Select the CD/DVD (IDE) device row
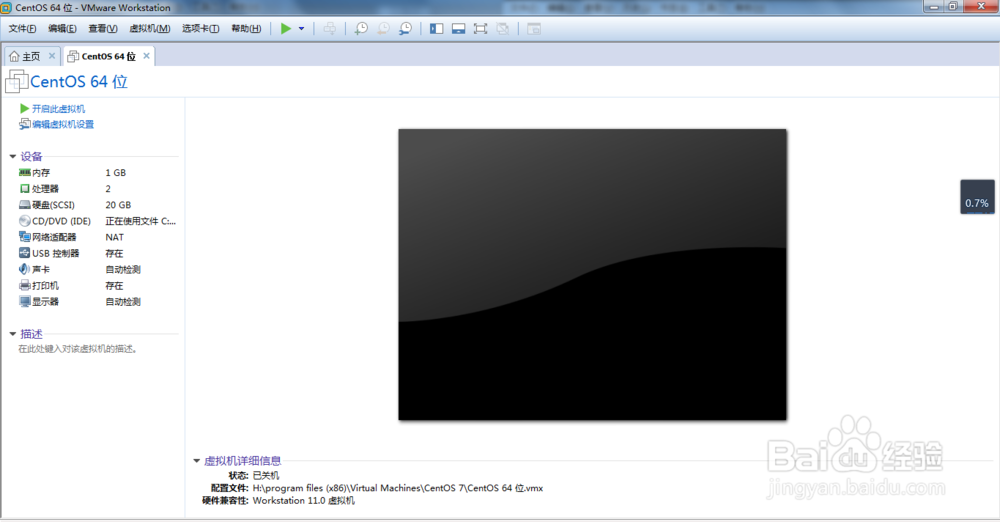 98,221
